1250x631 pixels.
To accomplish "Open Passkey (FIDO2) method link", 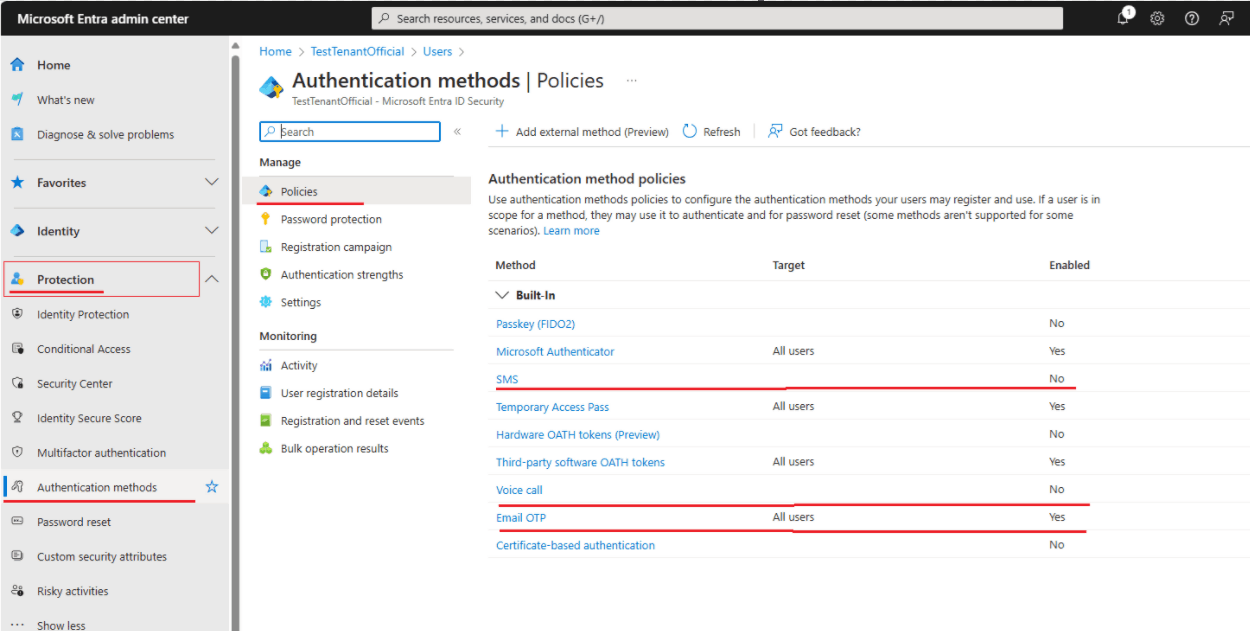I will click(x=535, y=324).
